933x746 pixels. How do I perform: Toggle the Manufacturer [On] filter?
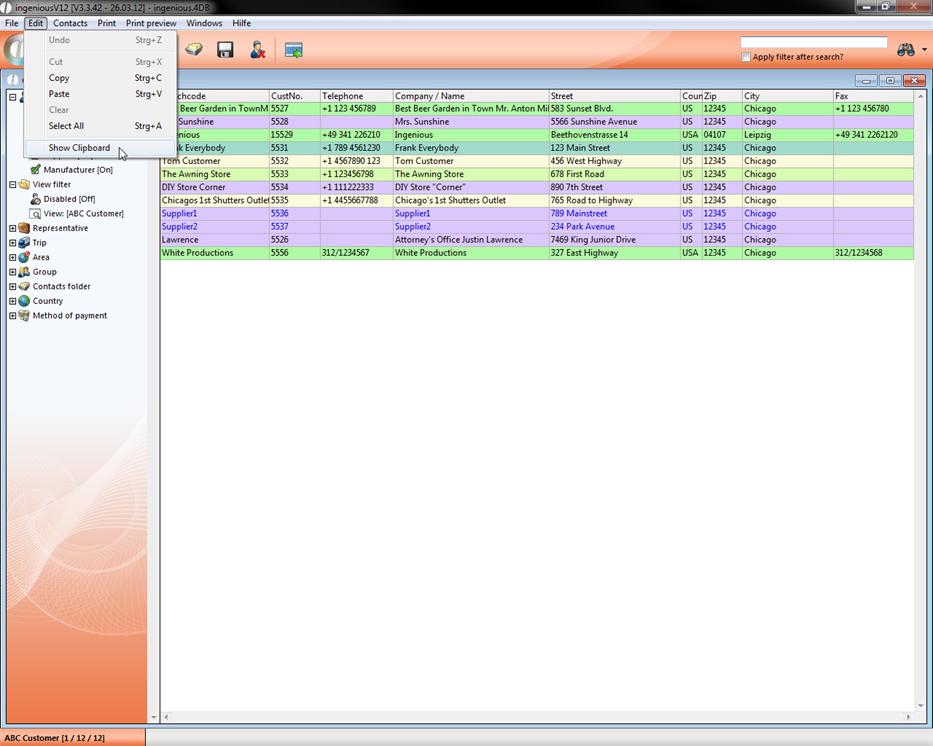click(77, 170)
